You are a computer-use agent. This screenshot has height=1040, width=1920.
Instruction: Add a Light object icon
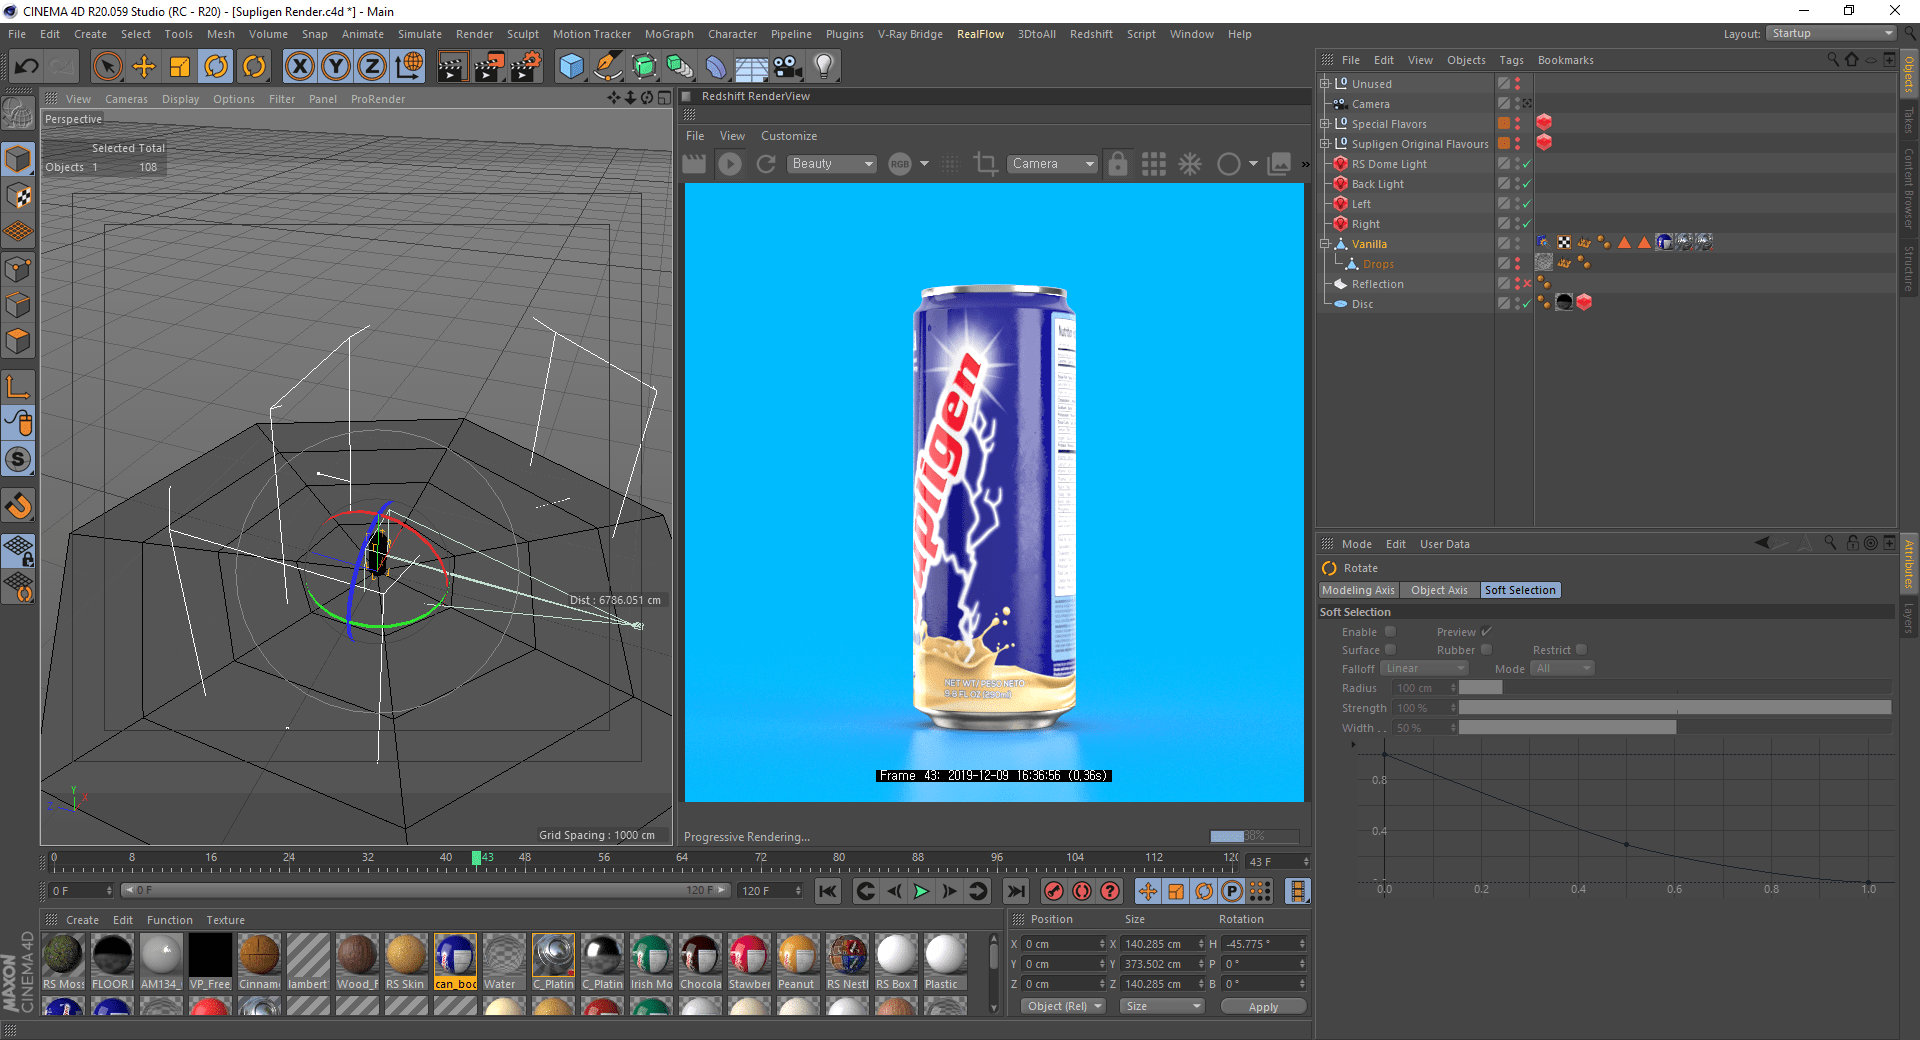pyautogui.click(x=824, y=67)
